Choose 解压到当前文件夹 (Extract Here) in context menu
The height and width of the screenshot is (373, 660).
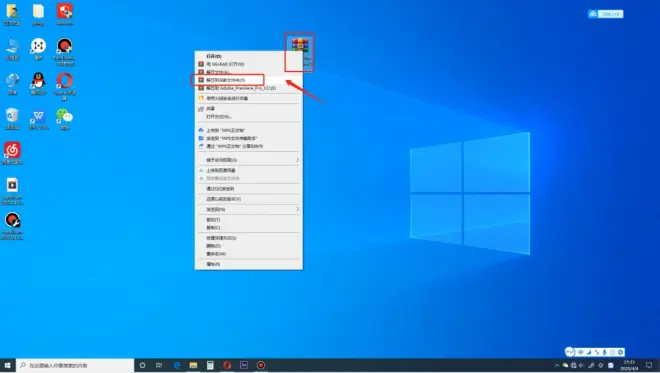pos(248,80)
